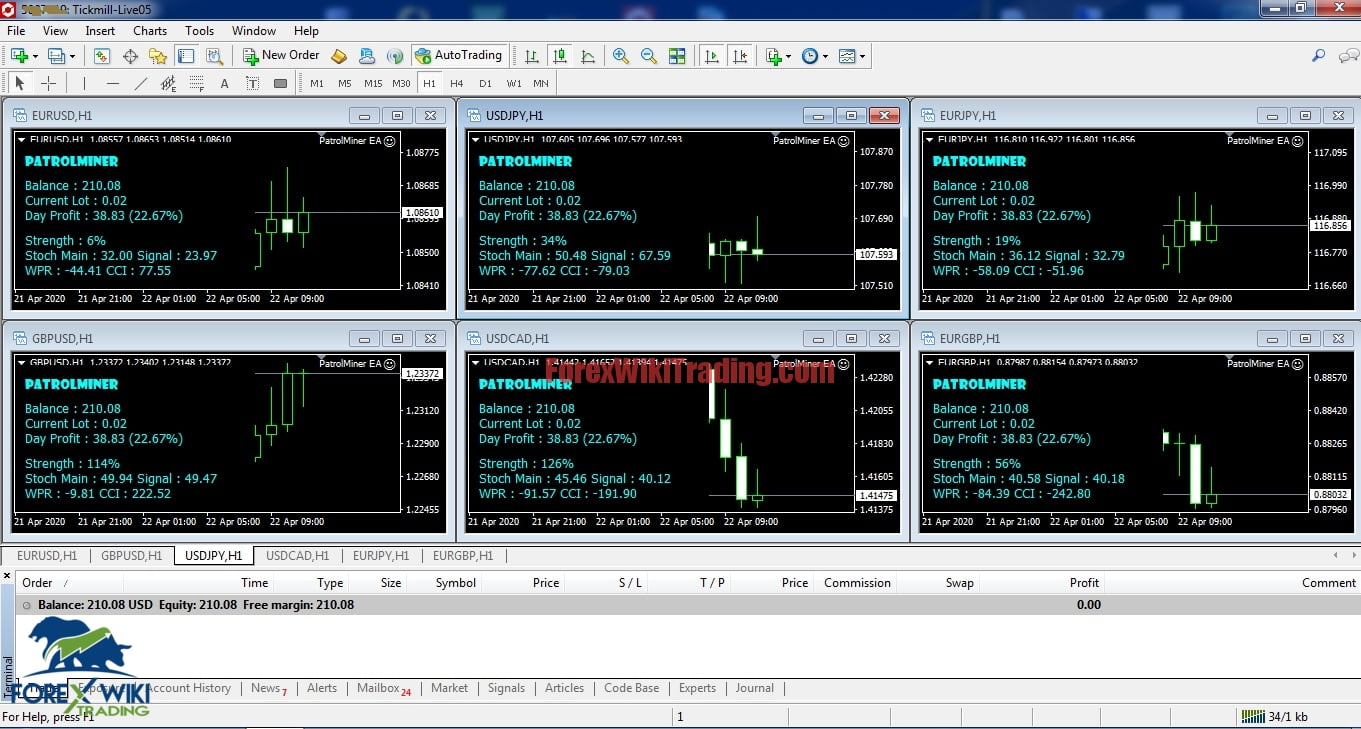1361x729 pixels.
Task: Tile chart windows with the grid icon
Action: [677, 56]
